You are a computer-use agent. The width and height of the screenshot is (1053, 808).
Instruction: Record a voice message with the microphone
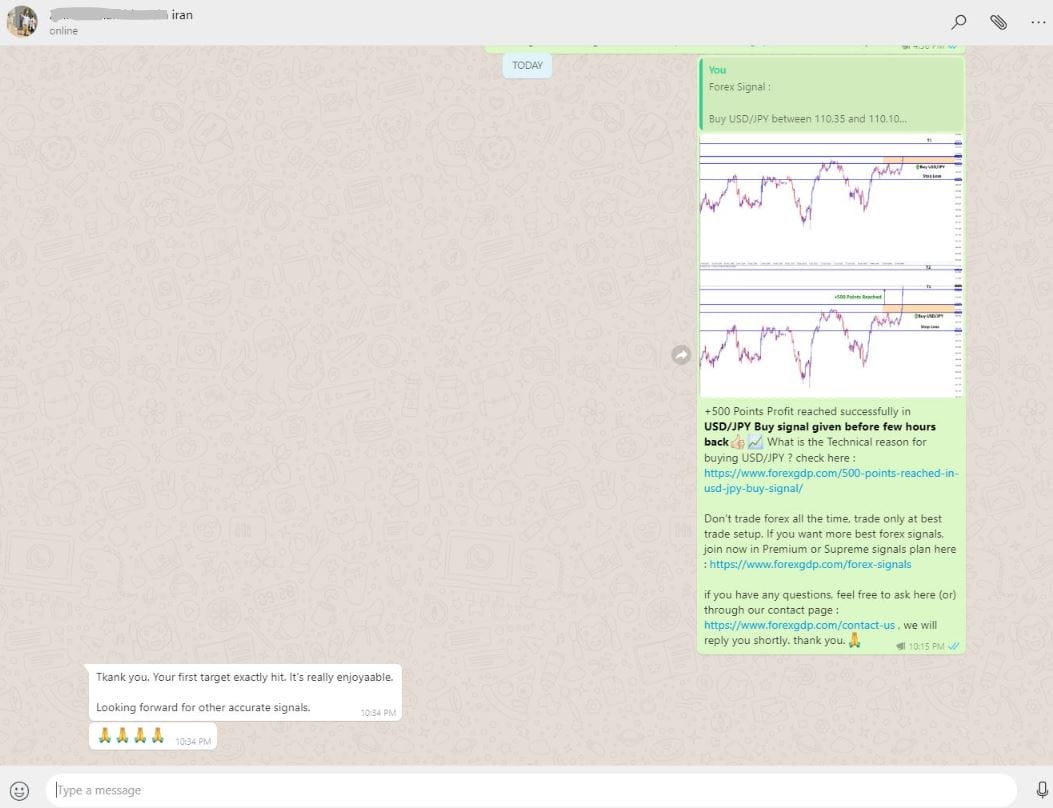1042,790
